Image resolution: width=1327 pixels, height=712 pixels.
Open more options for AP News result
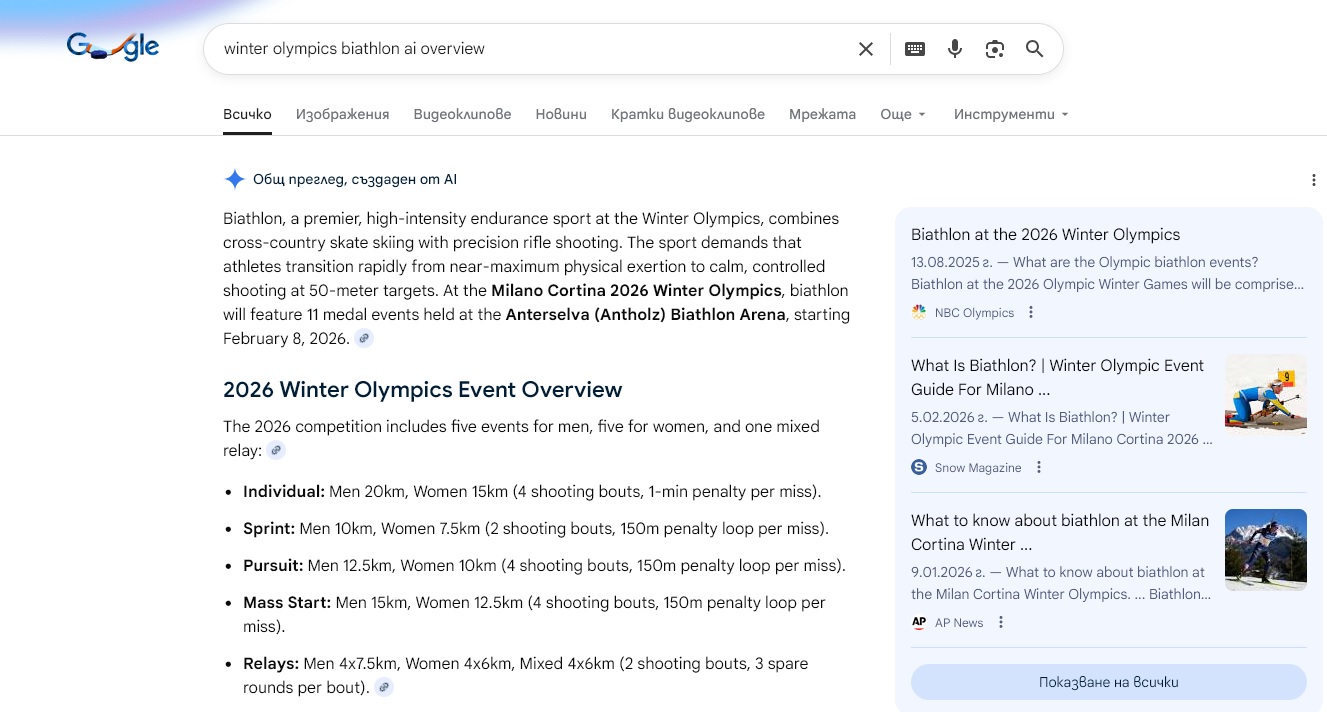pos(1001,623)
